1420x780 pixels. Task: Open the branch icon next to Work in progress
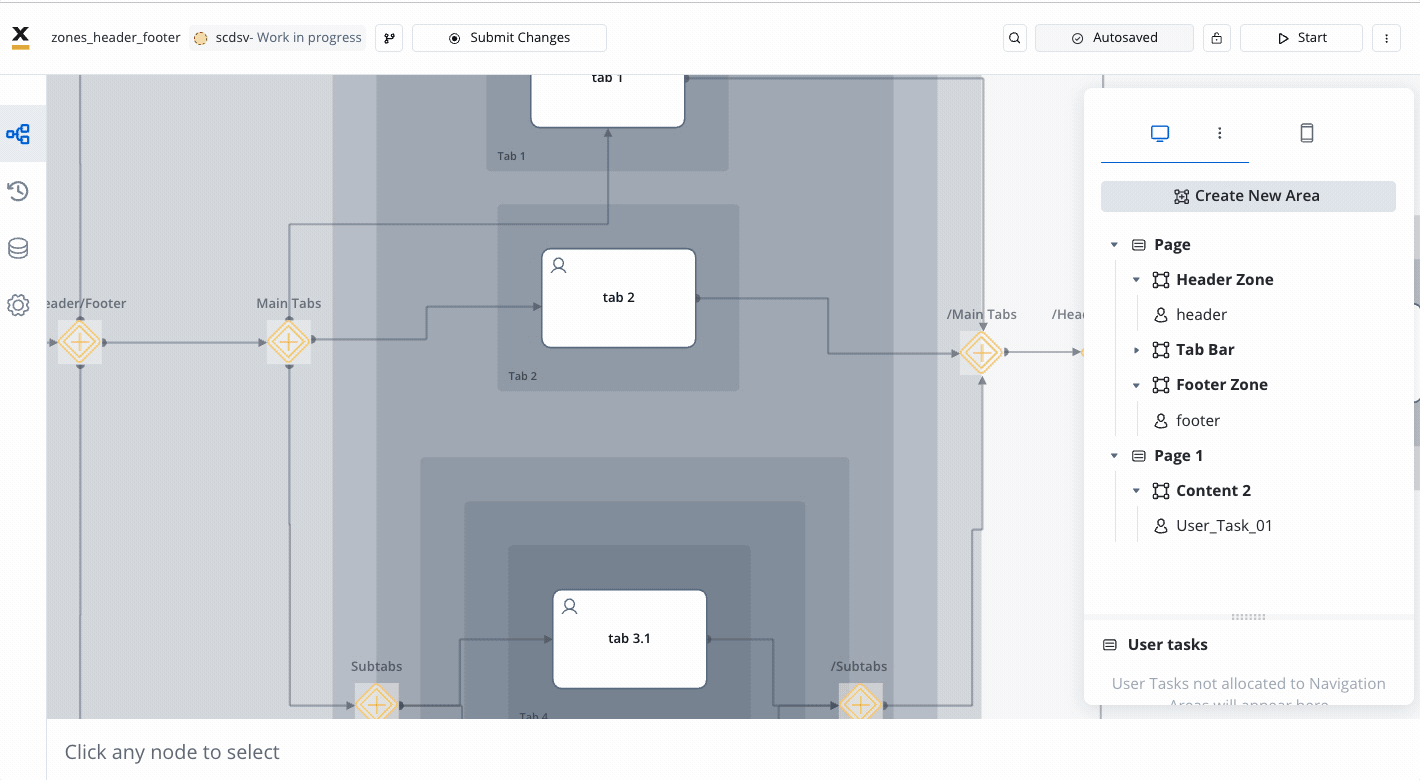(x=389, y=38)
